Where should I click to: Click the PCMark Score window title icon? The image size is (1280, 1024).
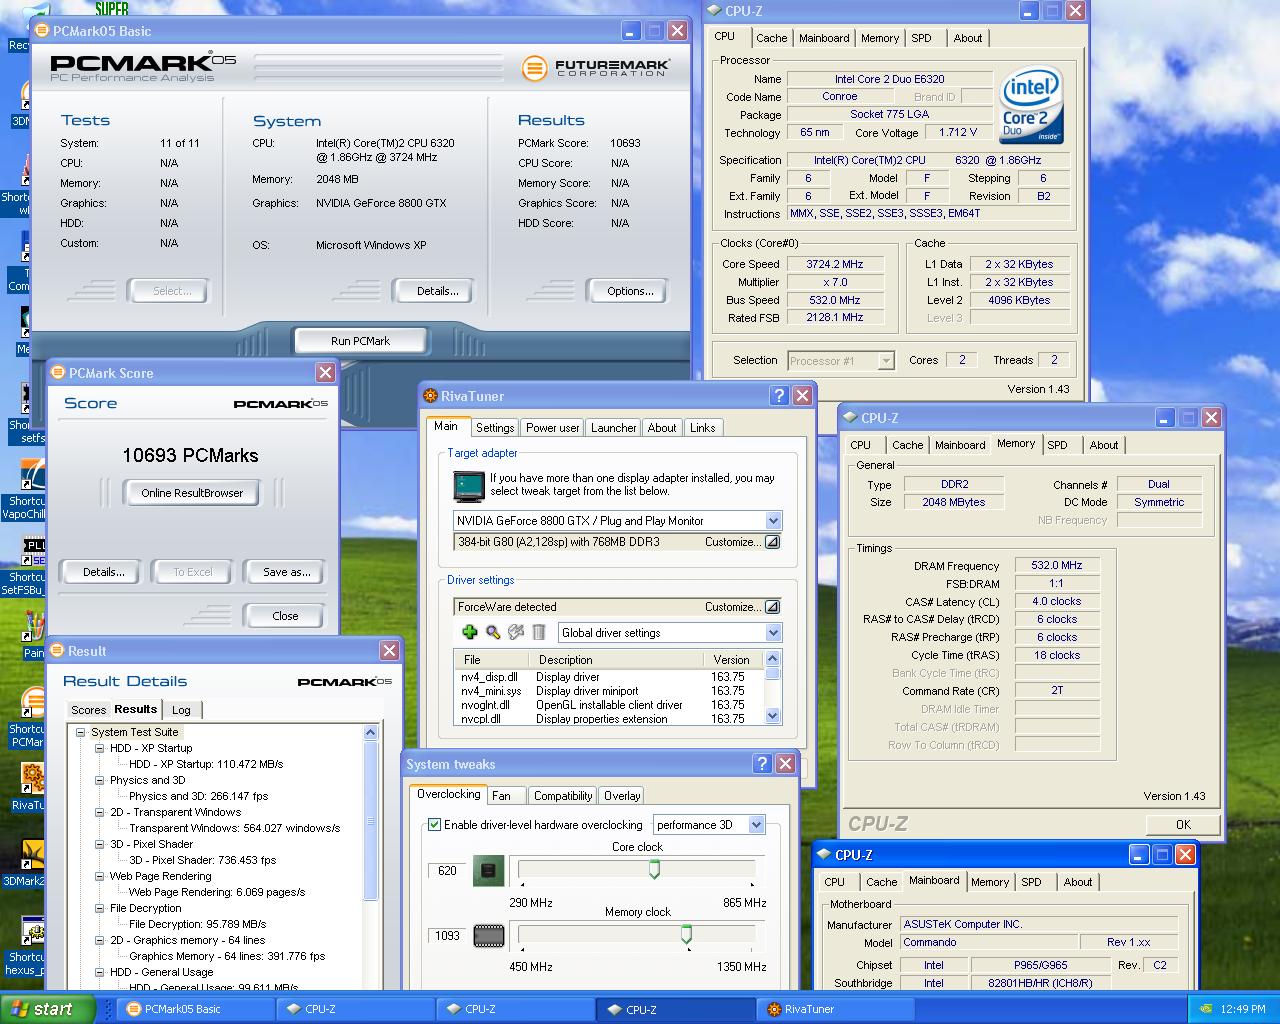58,373
